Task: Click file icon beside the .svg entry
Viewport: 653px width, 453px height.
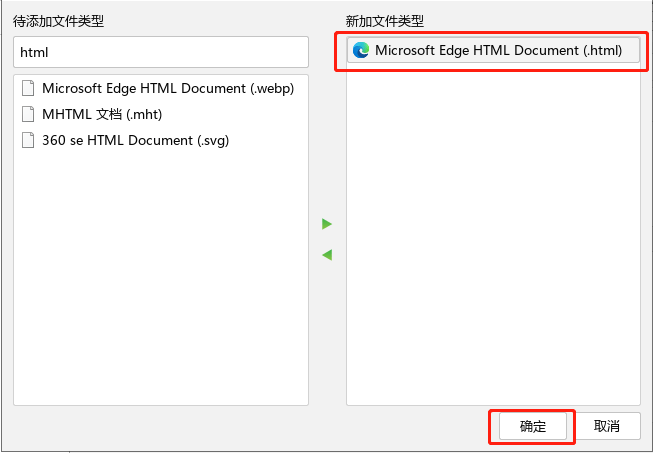Action: coord(28,140)
